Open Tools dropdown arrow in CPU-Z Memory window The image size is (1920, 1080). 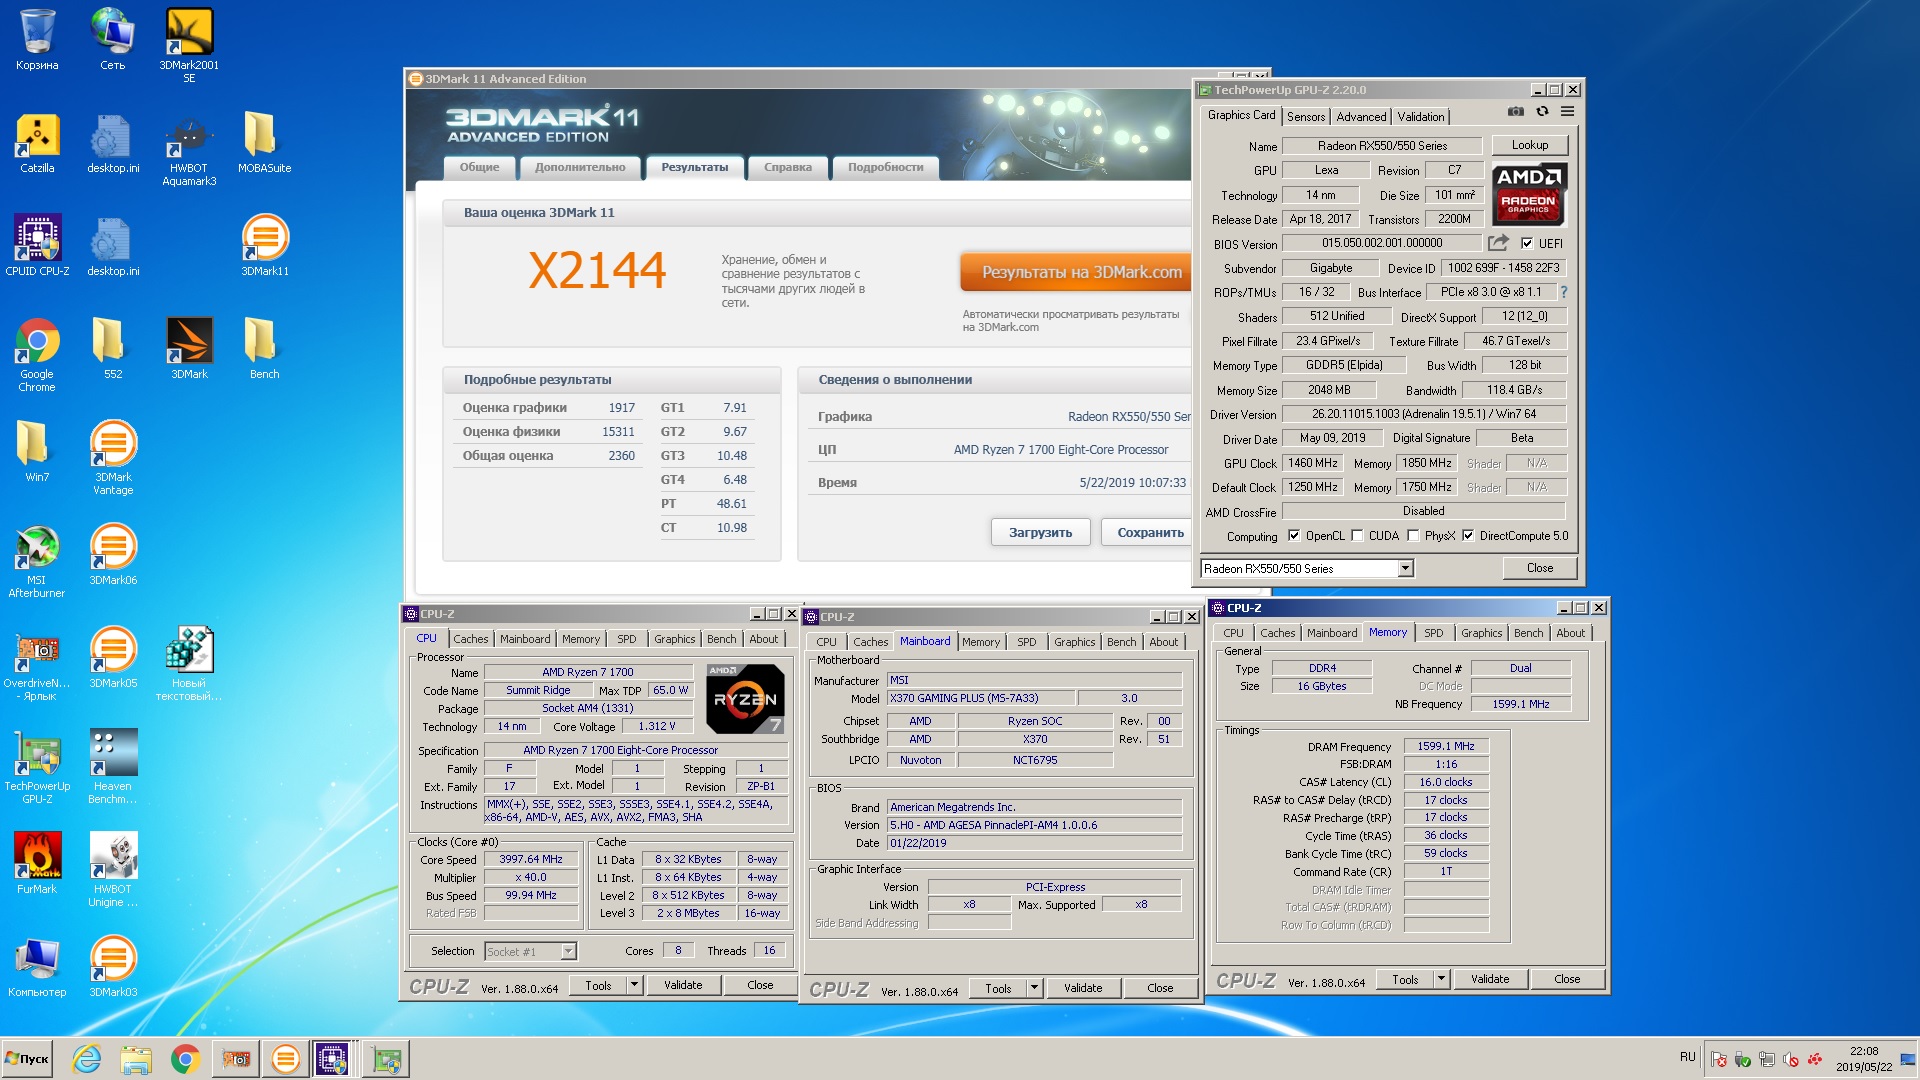pyautogui.click(x=1441, y=979)
